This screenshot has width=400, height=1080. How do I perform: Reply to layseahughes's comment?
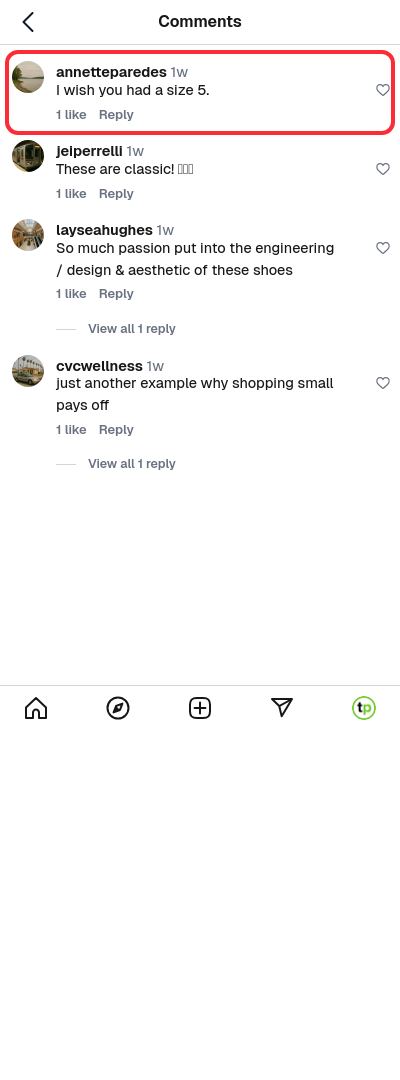click(116, 293)
